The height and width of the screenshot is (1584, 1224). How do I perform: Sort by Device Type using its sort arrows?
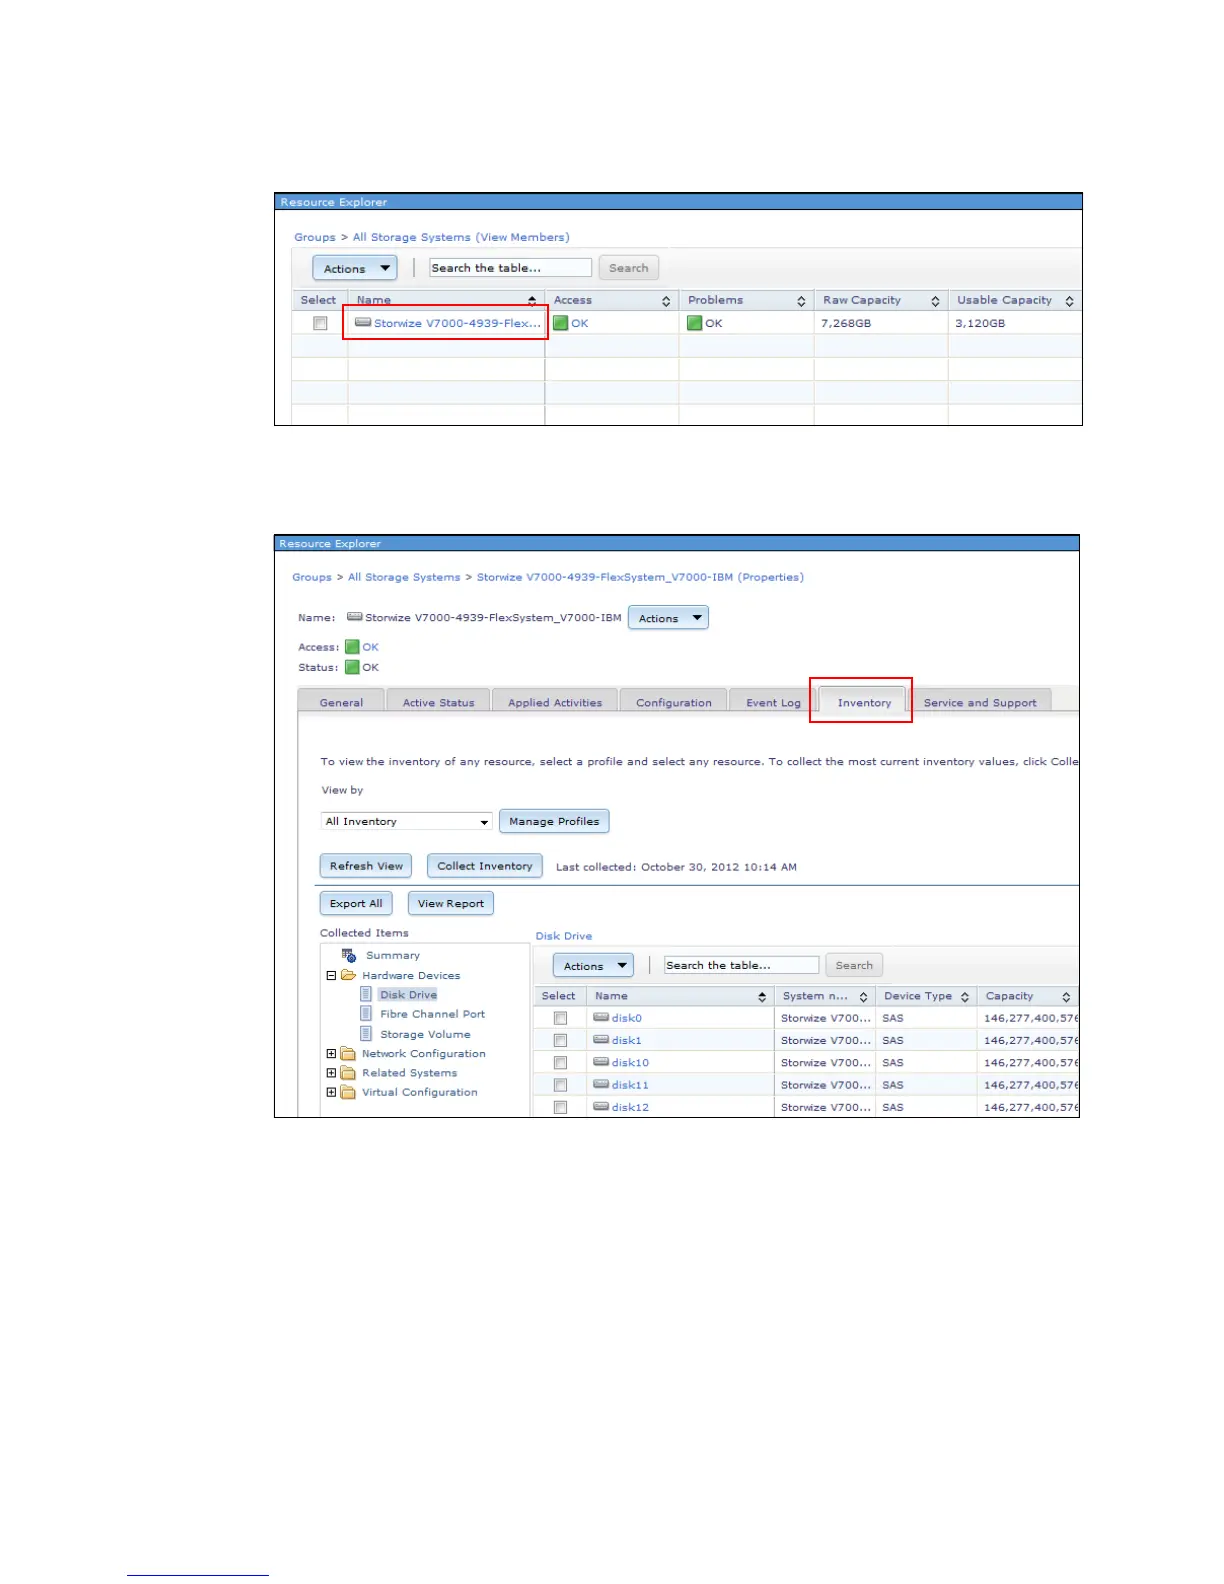tap(965, 997)
